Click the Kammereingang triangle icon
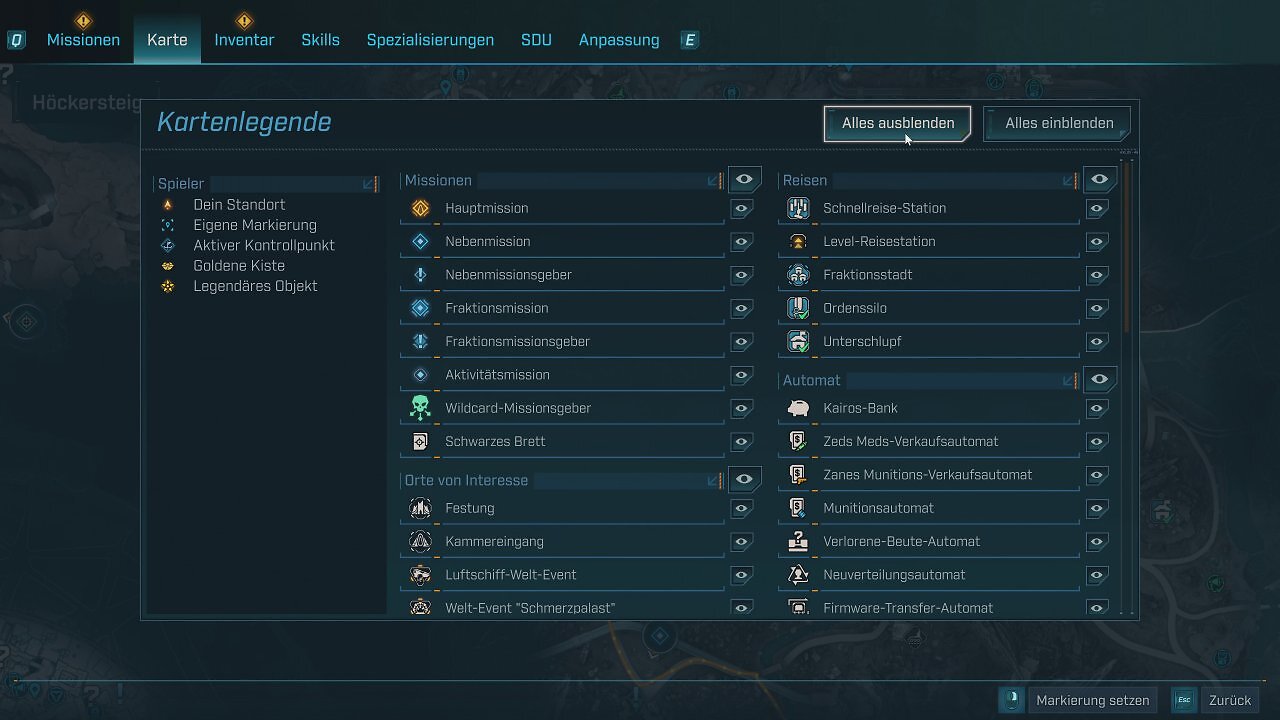1280x720 pixels. coord(421,541)
